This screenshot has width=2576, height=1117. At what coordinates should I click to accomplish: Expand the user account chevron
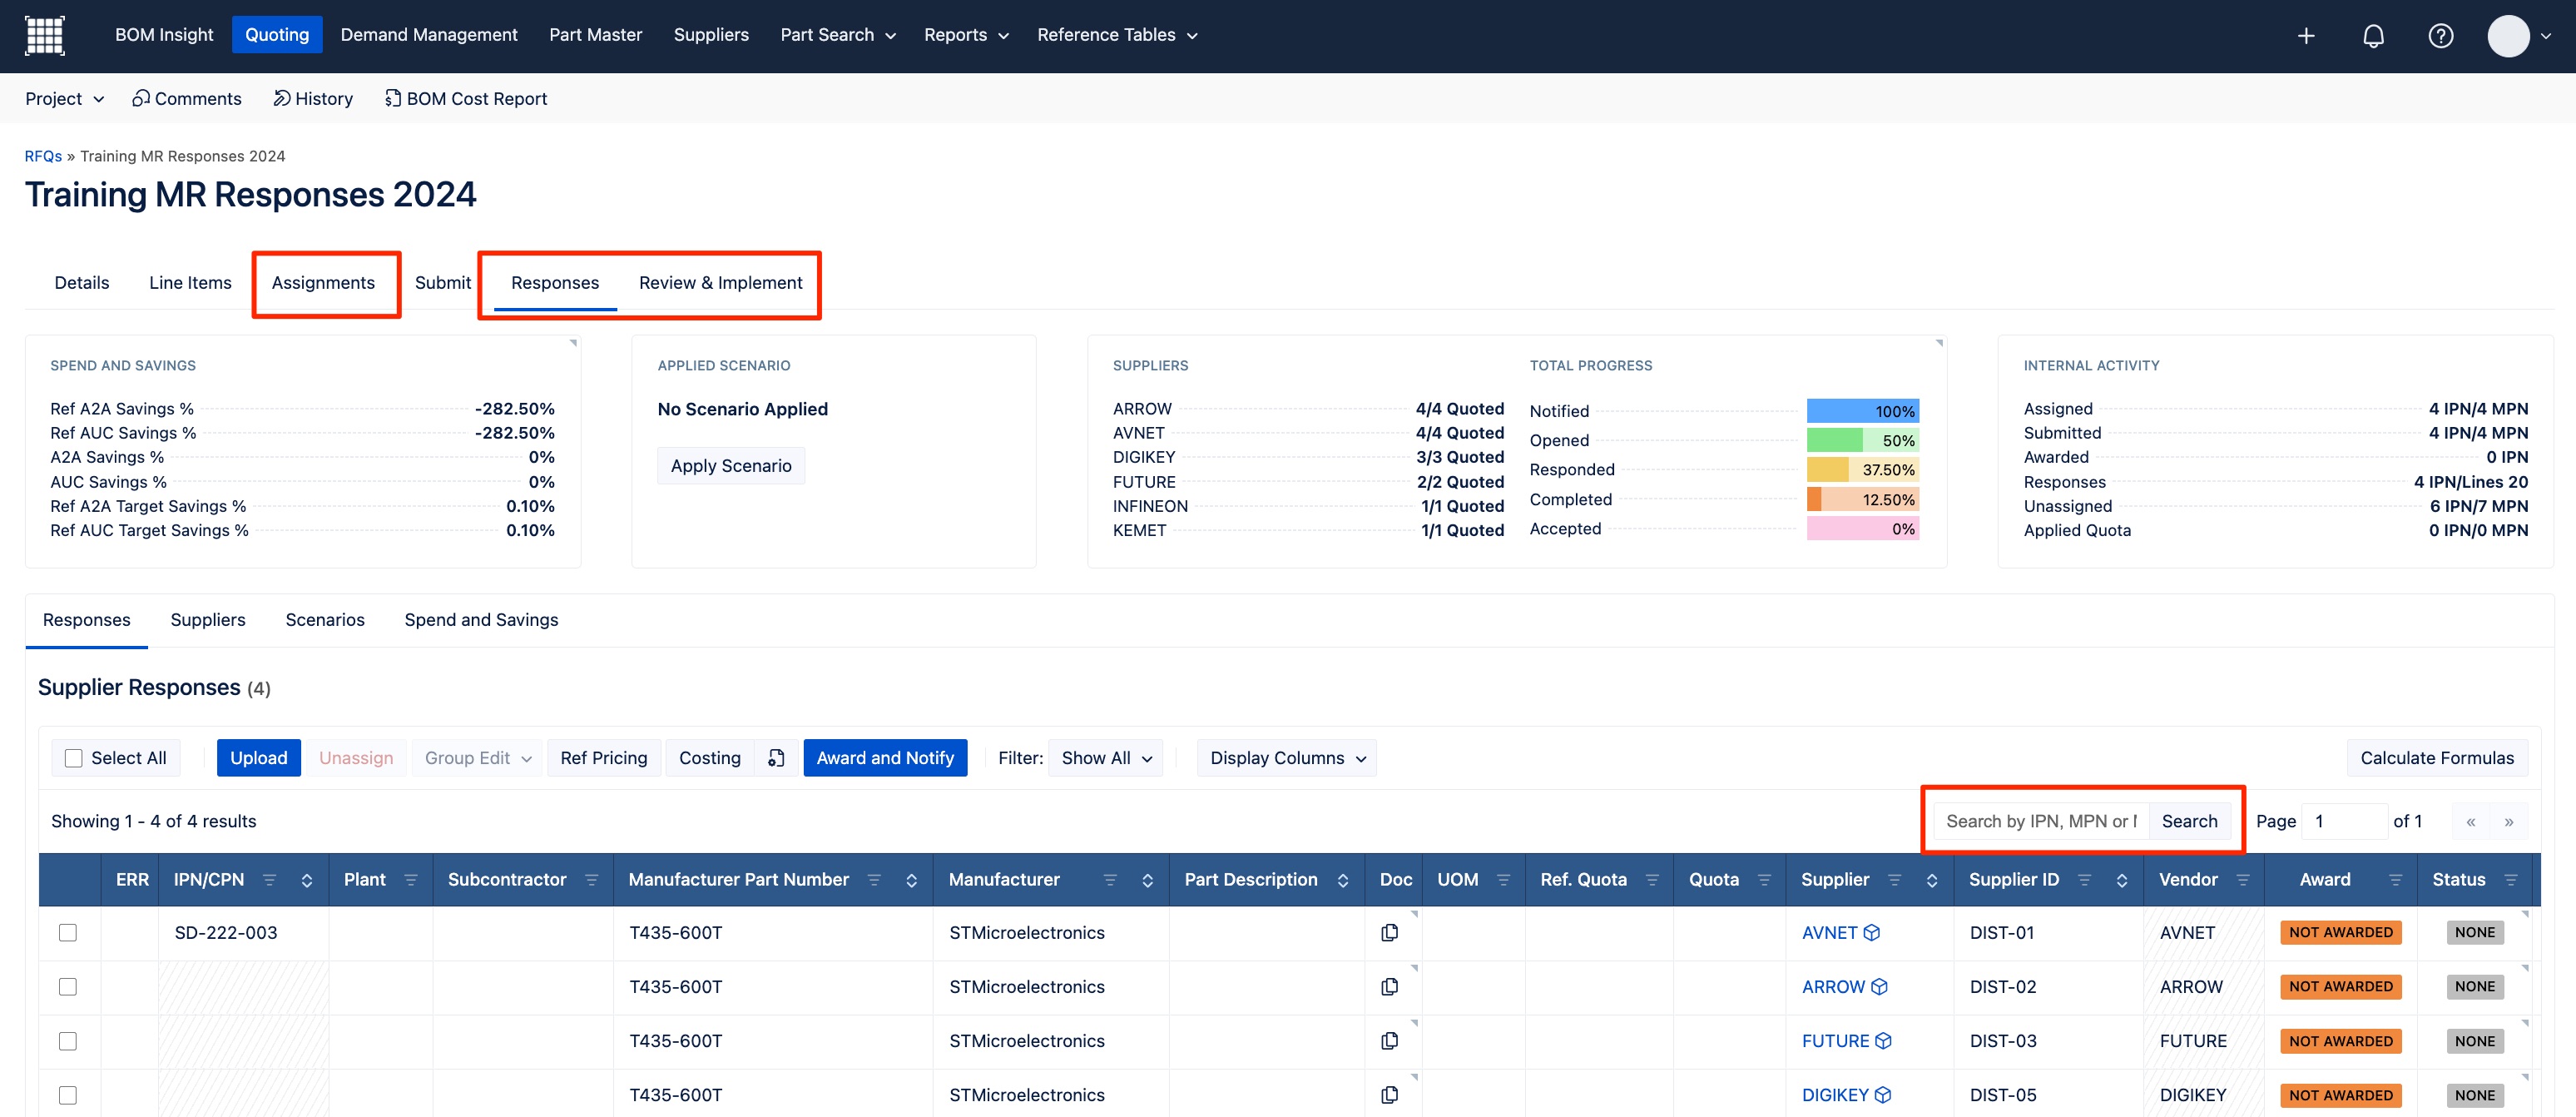coord(2546,36)
